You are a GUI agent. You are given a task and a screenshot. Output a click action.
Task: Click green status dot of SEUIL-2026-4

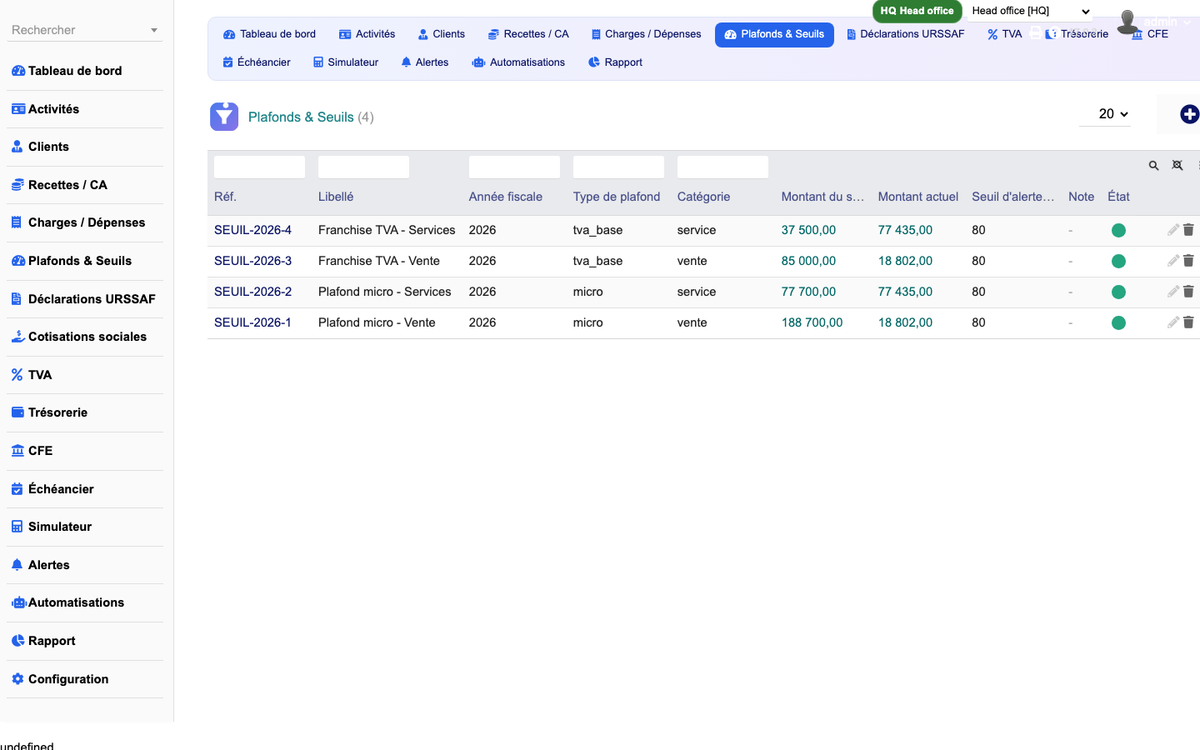coord(1118,230)
